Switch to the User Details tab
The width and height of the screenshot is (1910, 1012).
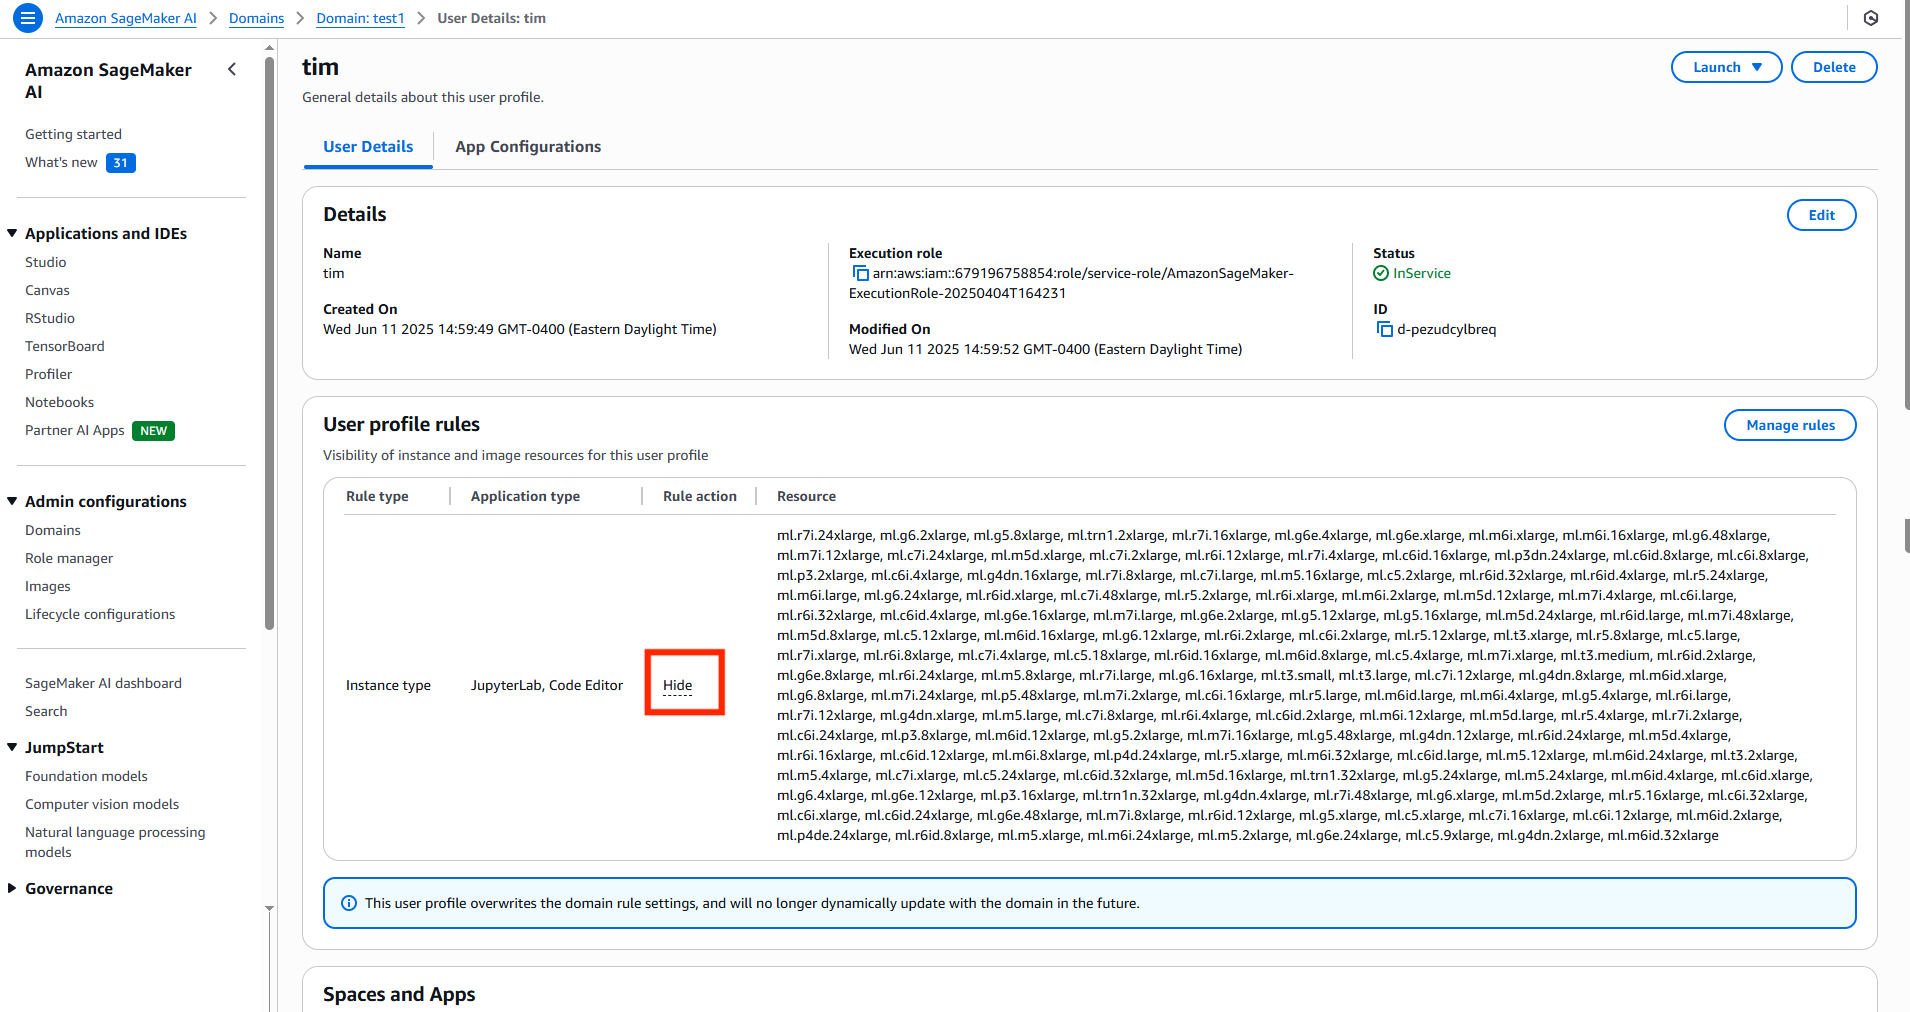[368, 146]
